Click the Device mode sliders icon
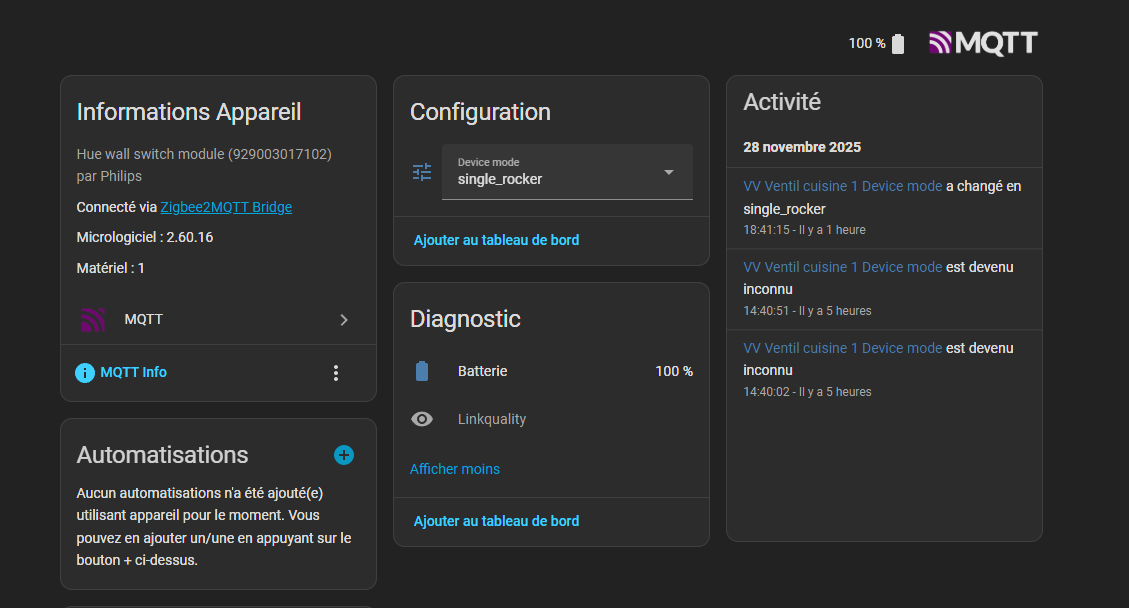The height and width of the screenshot is (608, 1129). 422,172
